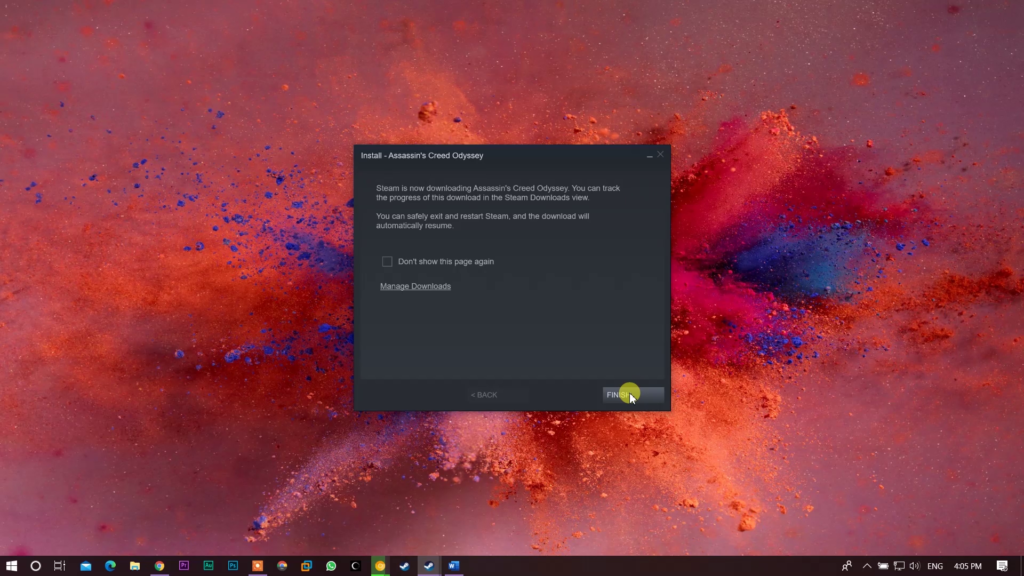Open the People icon in system tray

pyautogui.click(x=846, y=566)
